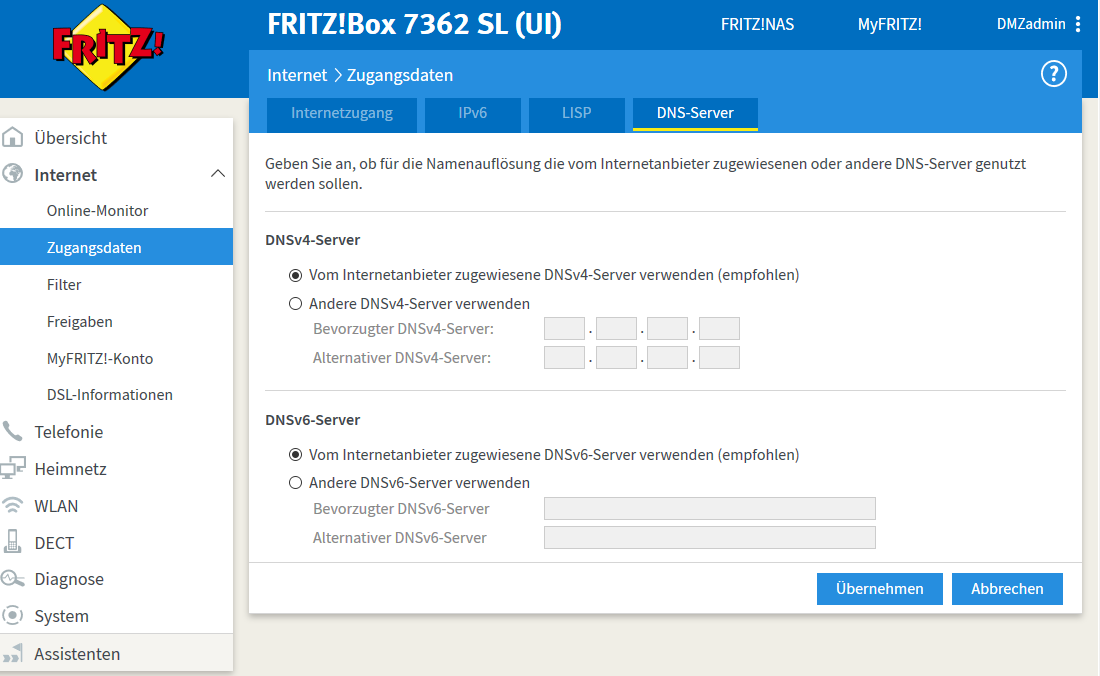Click the FRITZ! logo
1100x676 pixels.
107,48
